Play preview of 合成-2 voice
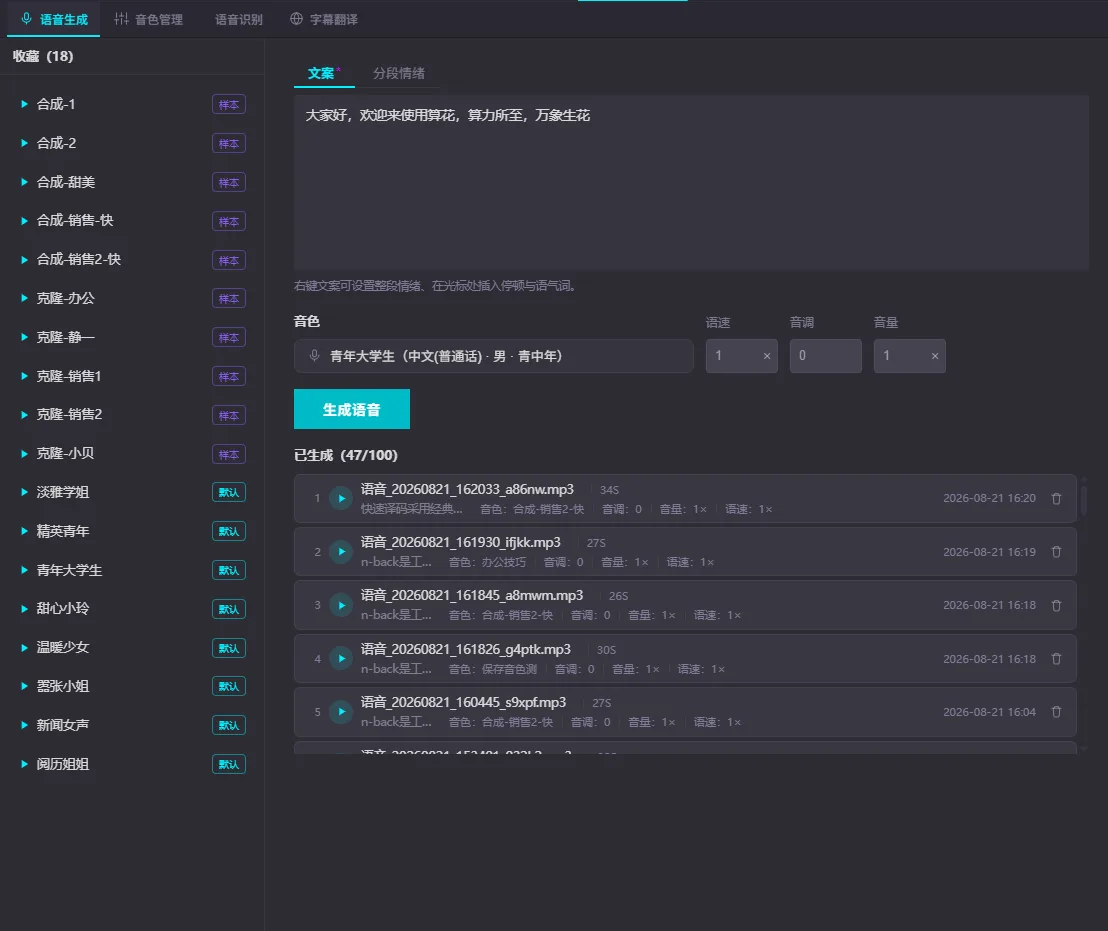Image resolution: width=1108 pixels, height=931 pixels. (24, 143)
